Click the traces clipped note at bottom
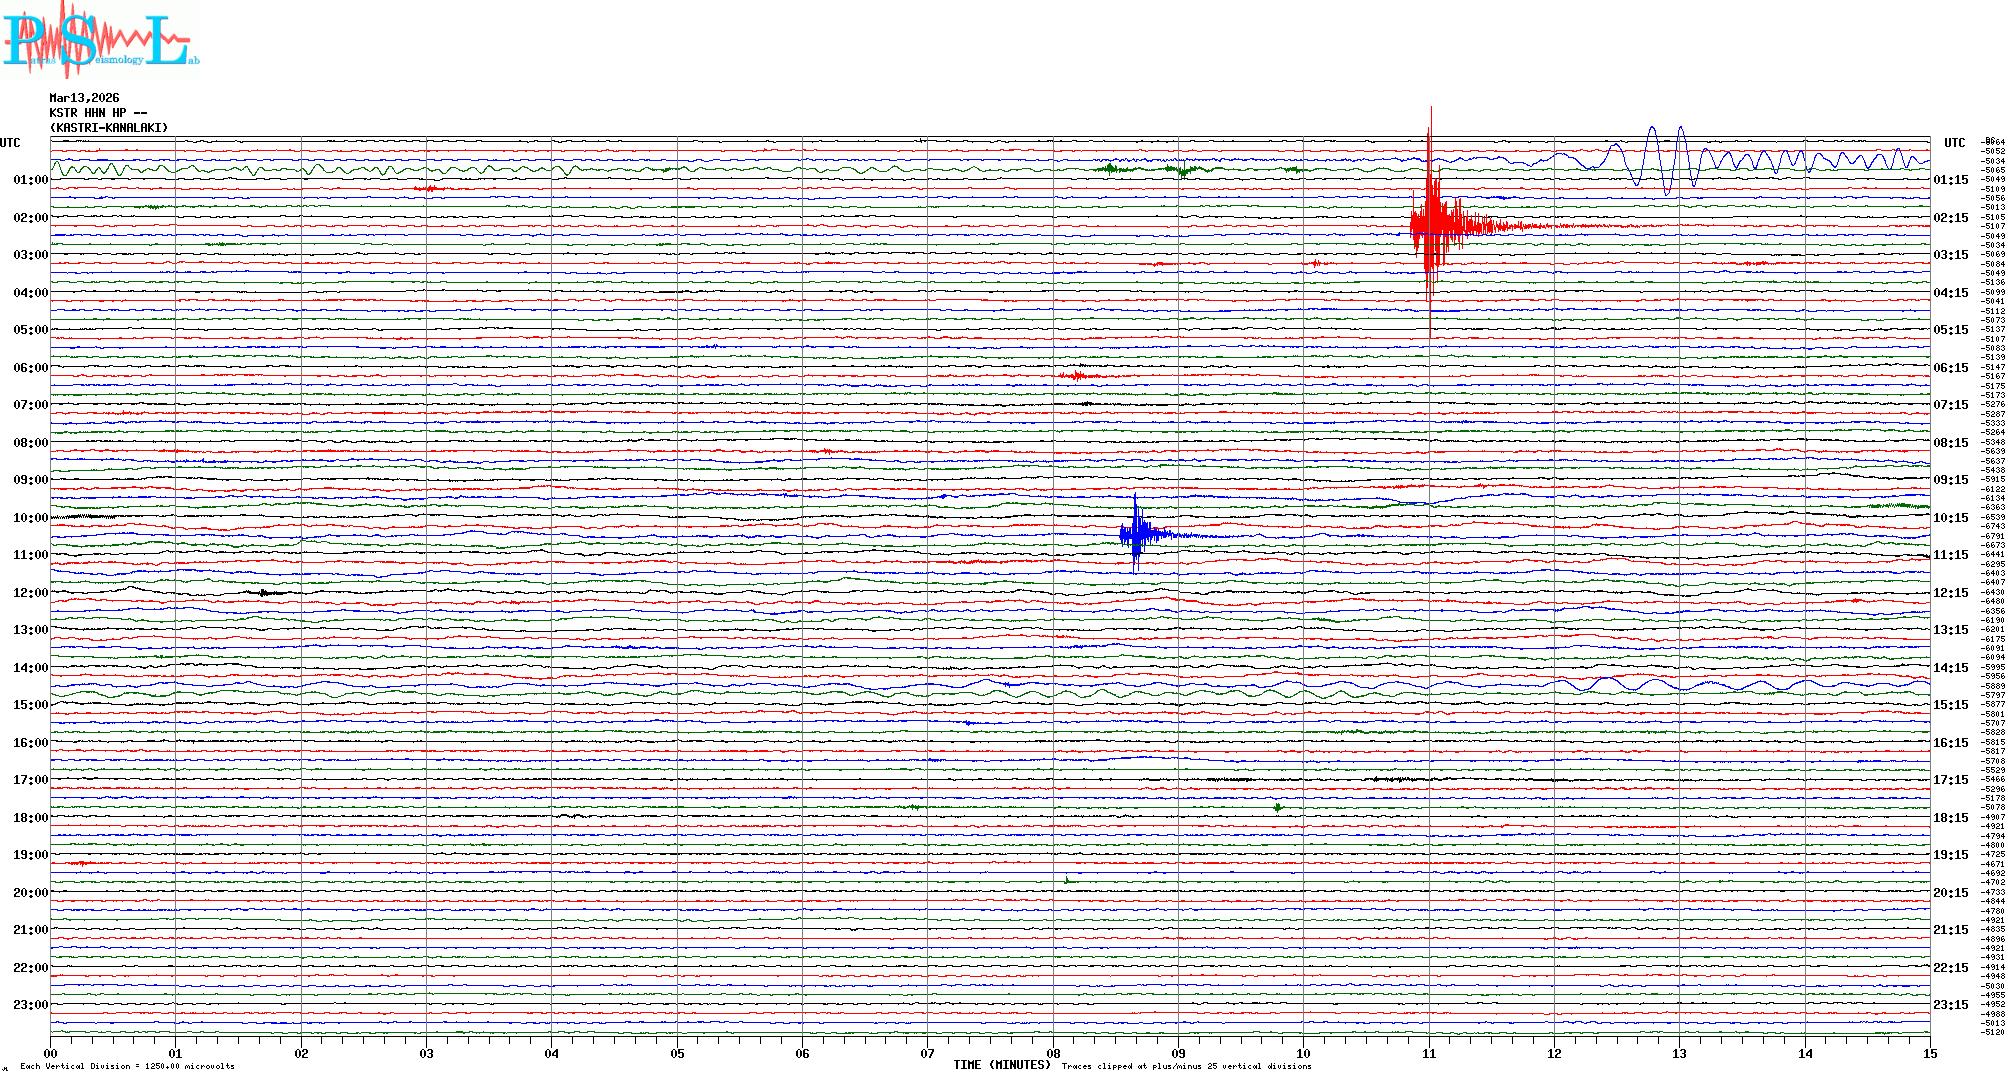Screen dimensions: 2010x1080 pos(1186,1066)
